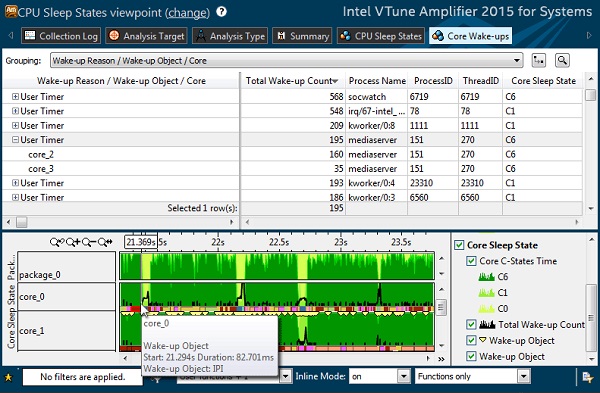The height and width of the screenshot is (393, 600).
Task: Click the Summary tab icon
Action: coord(282,36)
